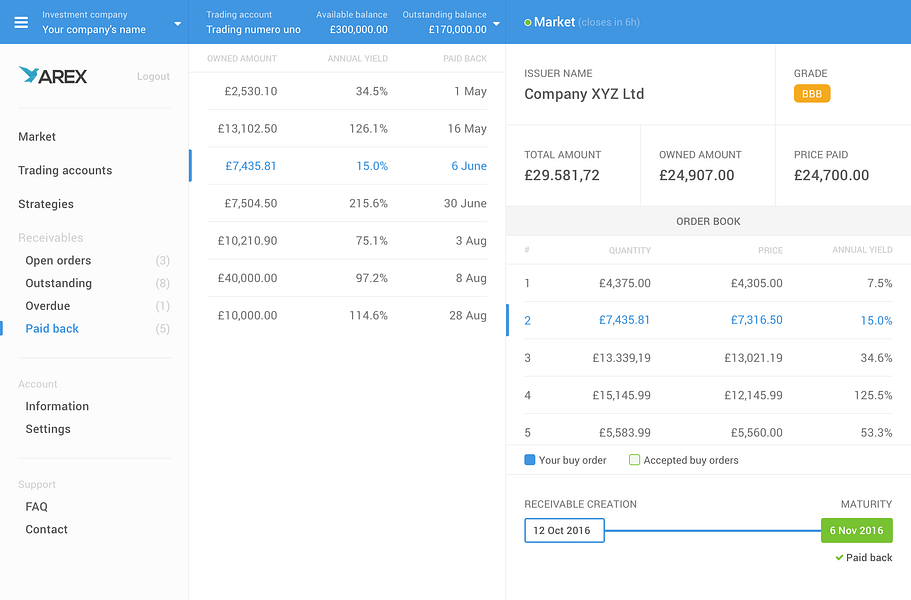Click the green market status dot
Image resolution: width=911 pixels, height=600 pixels.
point(528,23)
